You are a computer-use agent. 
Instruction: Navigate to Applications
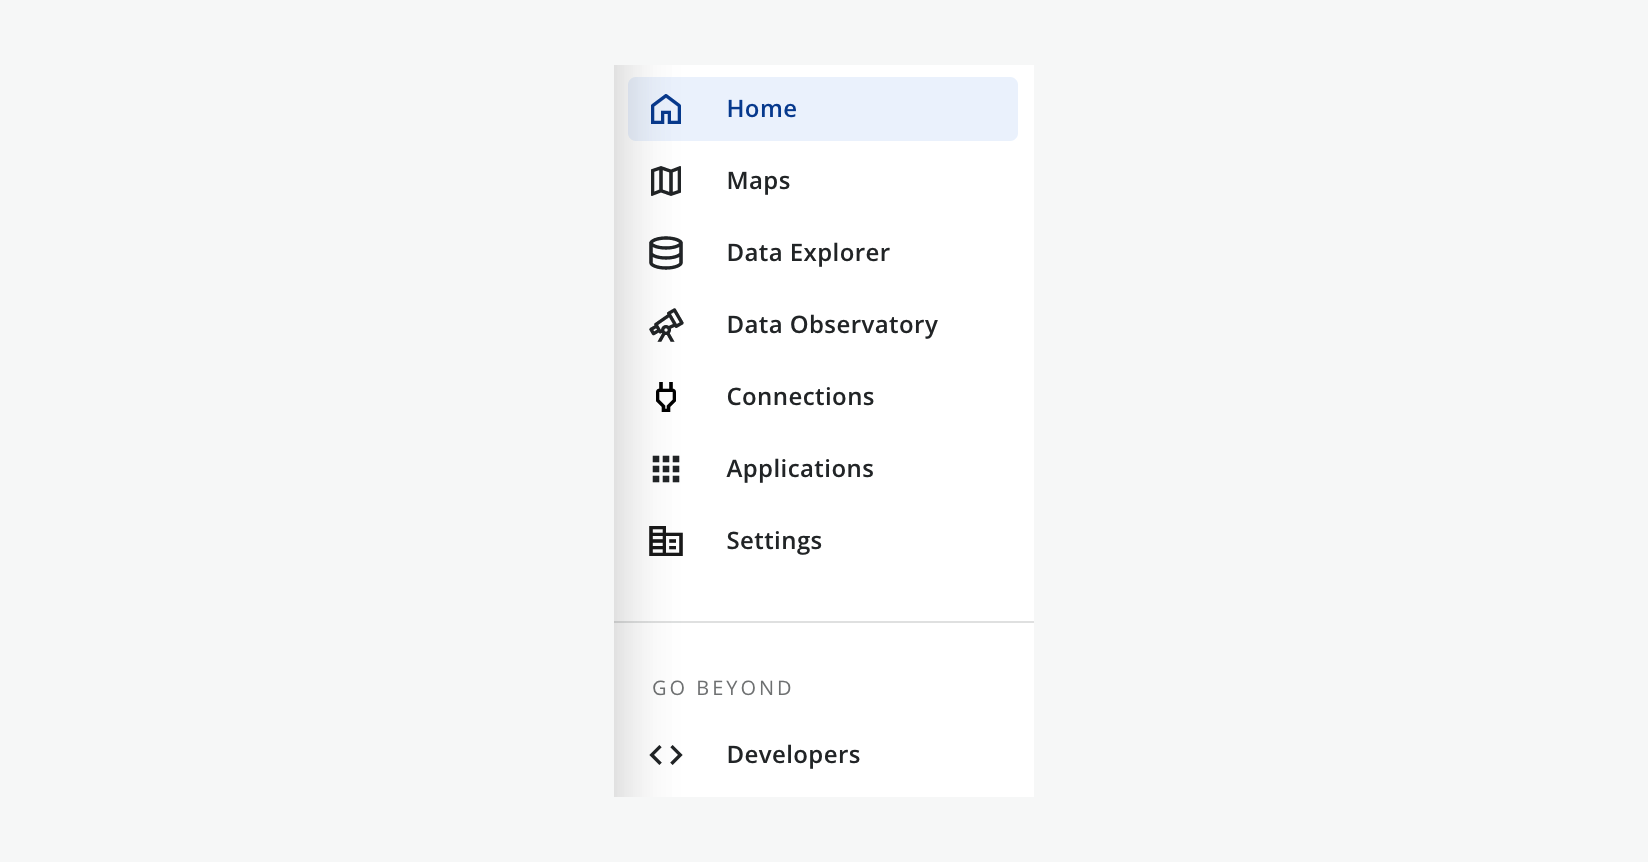(x=823, y=469)
